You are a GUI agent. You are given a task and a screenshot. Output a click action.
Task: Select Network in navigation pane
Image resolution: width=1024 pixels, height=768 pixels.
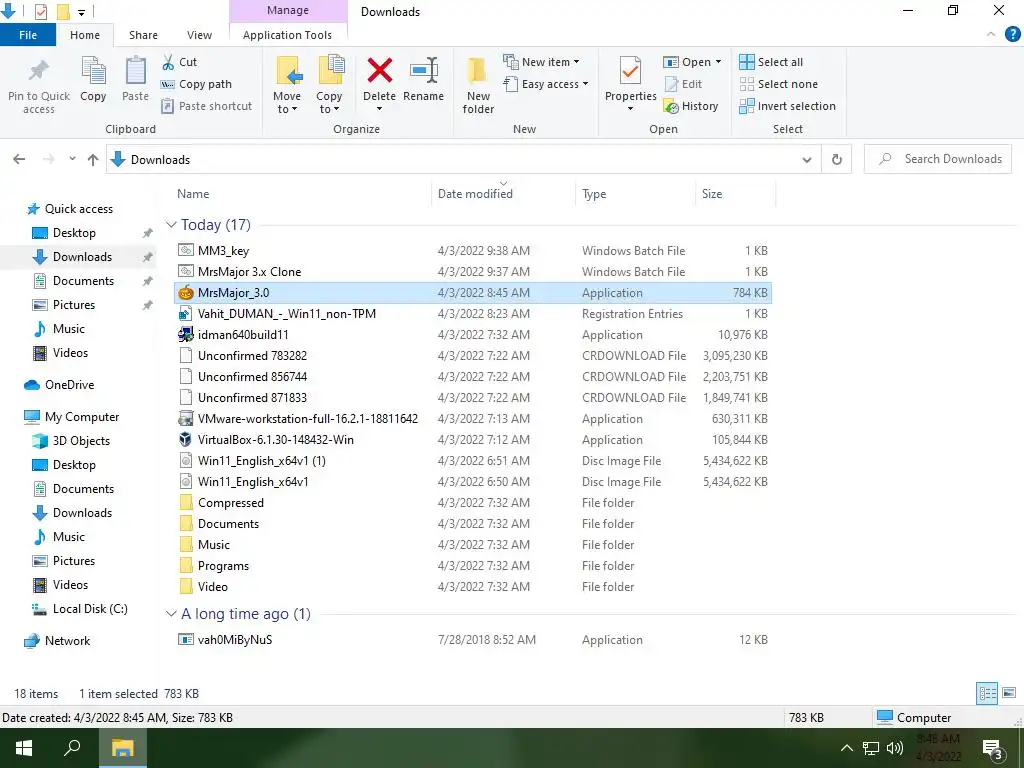tap(57, 641)
